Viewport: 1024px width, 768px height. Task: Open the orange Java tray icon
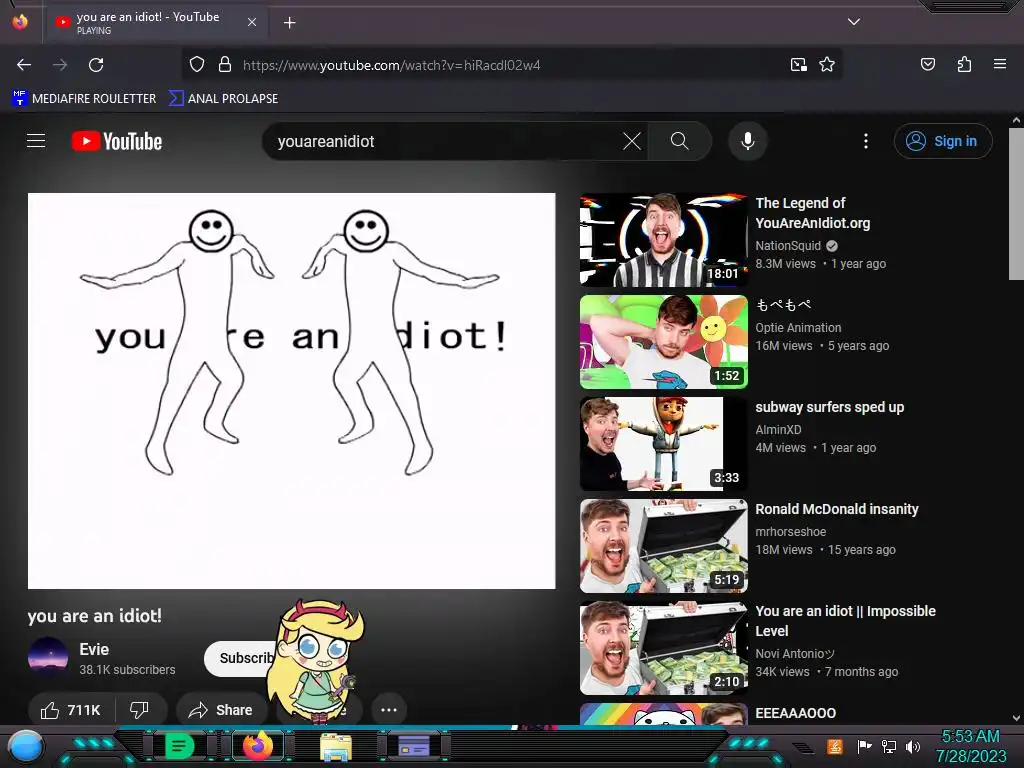tap(835, 746)
